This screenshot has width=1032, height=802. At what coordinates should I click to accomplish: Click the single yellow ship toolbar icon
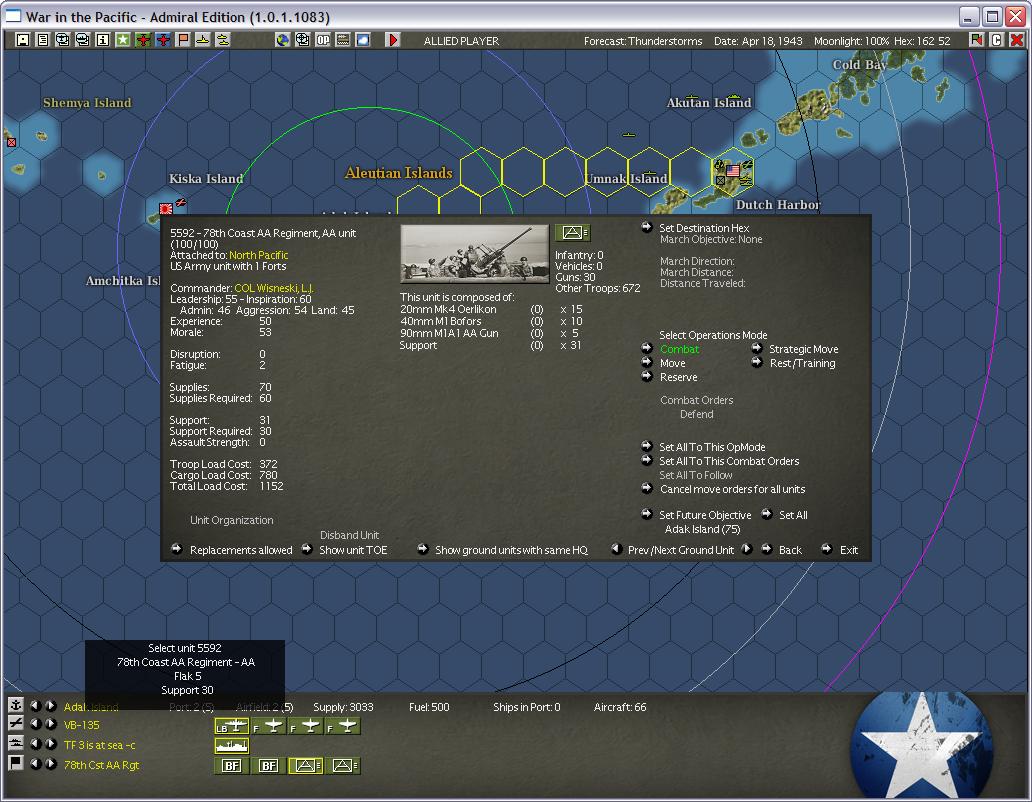(203, 40)
